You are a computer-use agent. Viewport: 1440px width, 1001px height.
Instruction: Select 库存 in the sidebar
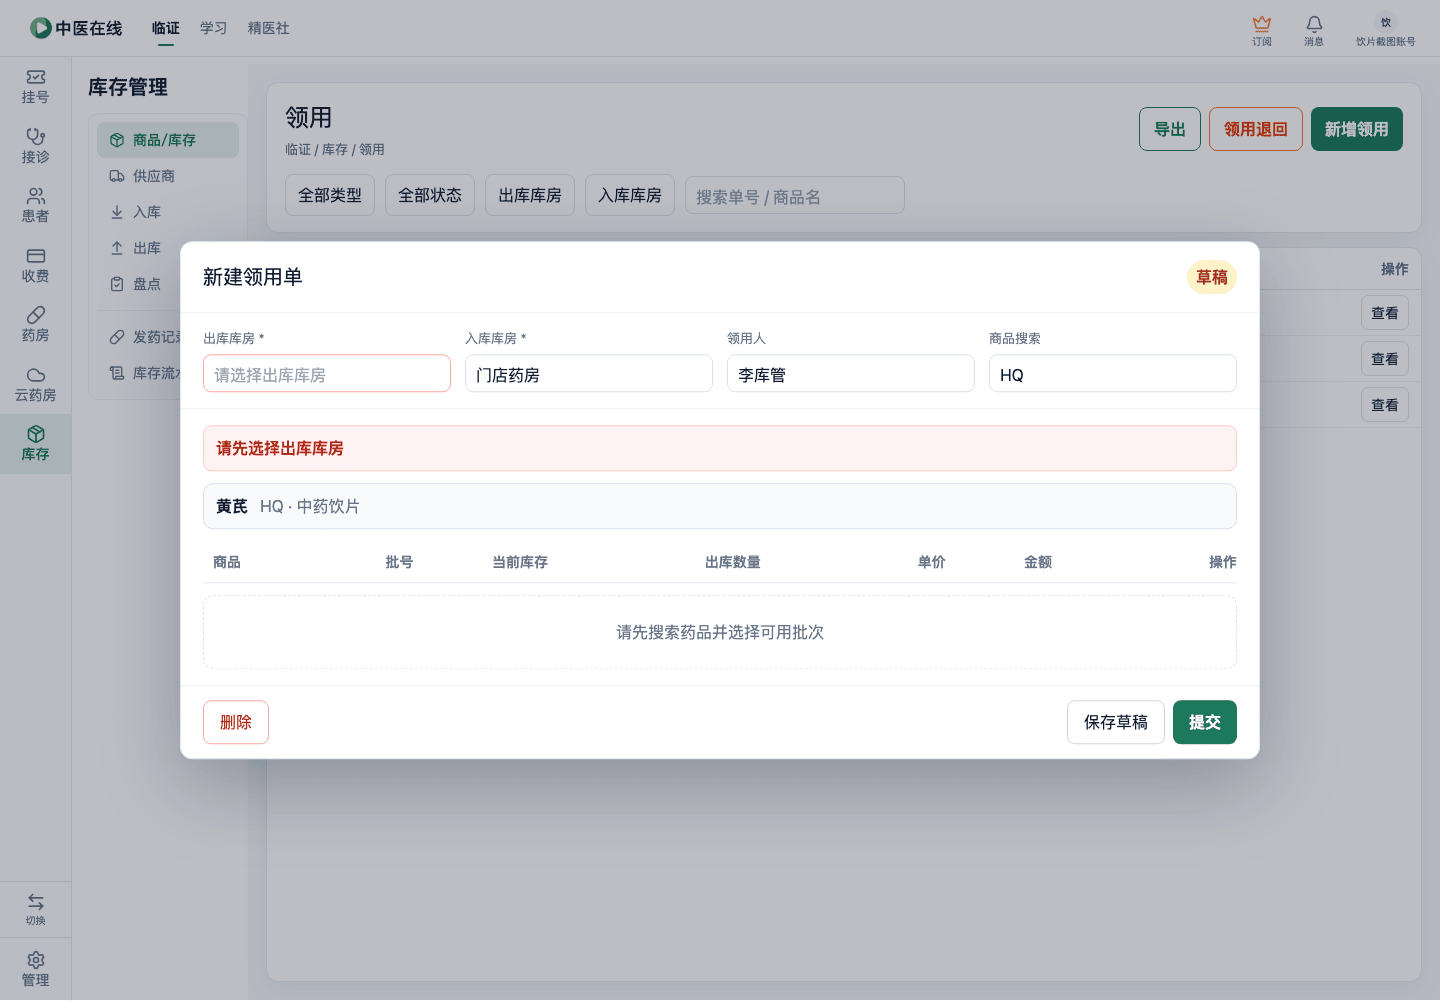pyautogui.click(x=35, y=444)
